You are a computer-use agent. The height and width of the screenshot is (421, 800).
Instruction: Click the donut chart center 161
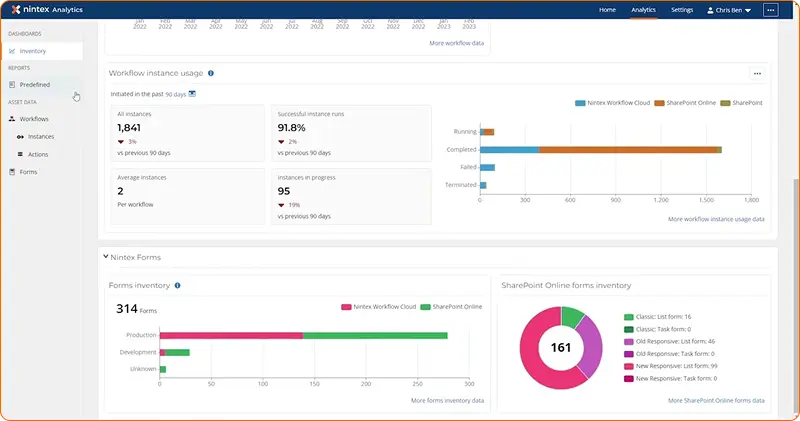[561, 348]
